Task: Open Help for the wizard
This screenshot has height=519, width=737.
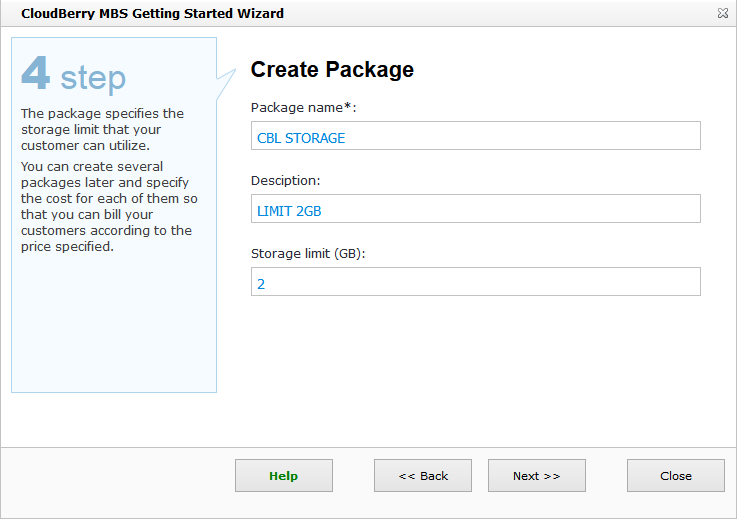Action: pyautogui.click(x=283, y=476)
